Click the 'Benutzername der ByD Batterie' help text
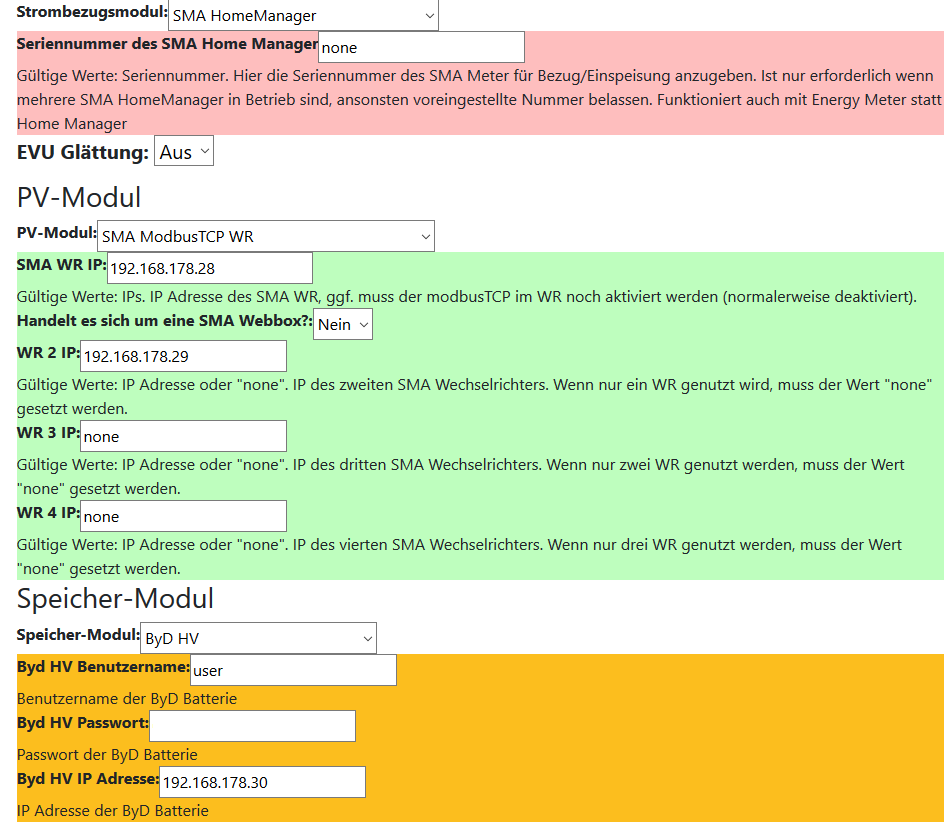 click(127, 699)
